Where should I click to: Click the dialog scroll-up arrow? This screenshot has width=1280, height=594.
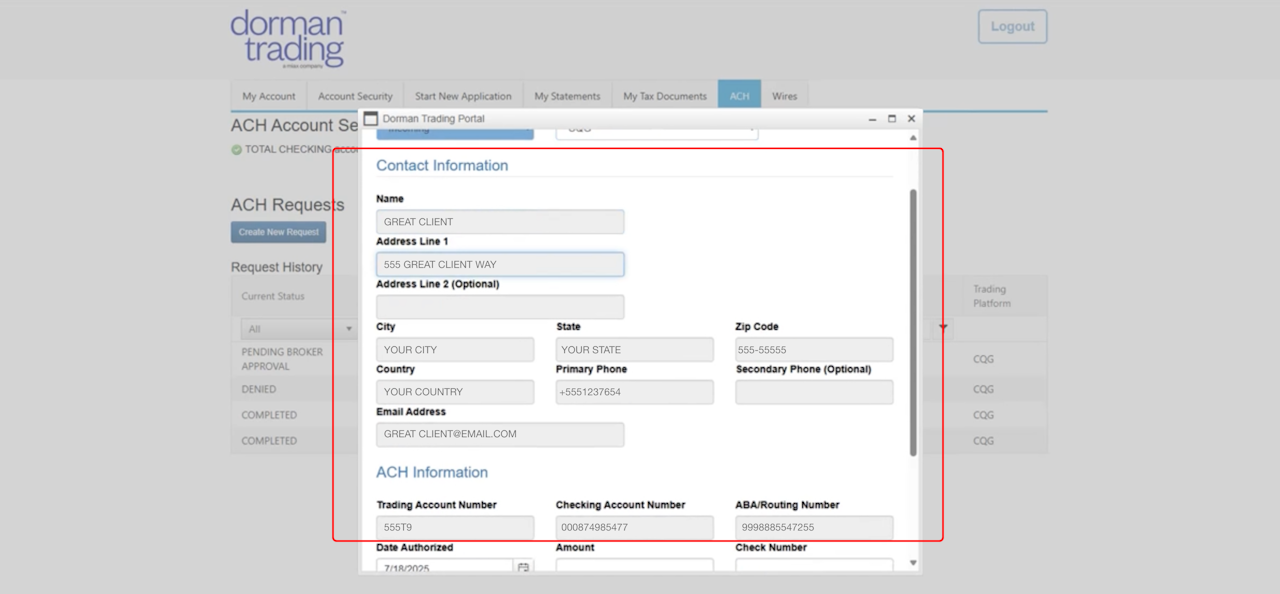[912, 138]
